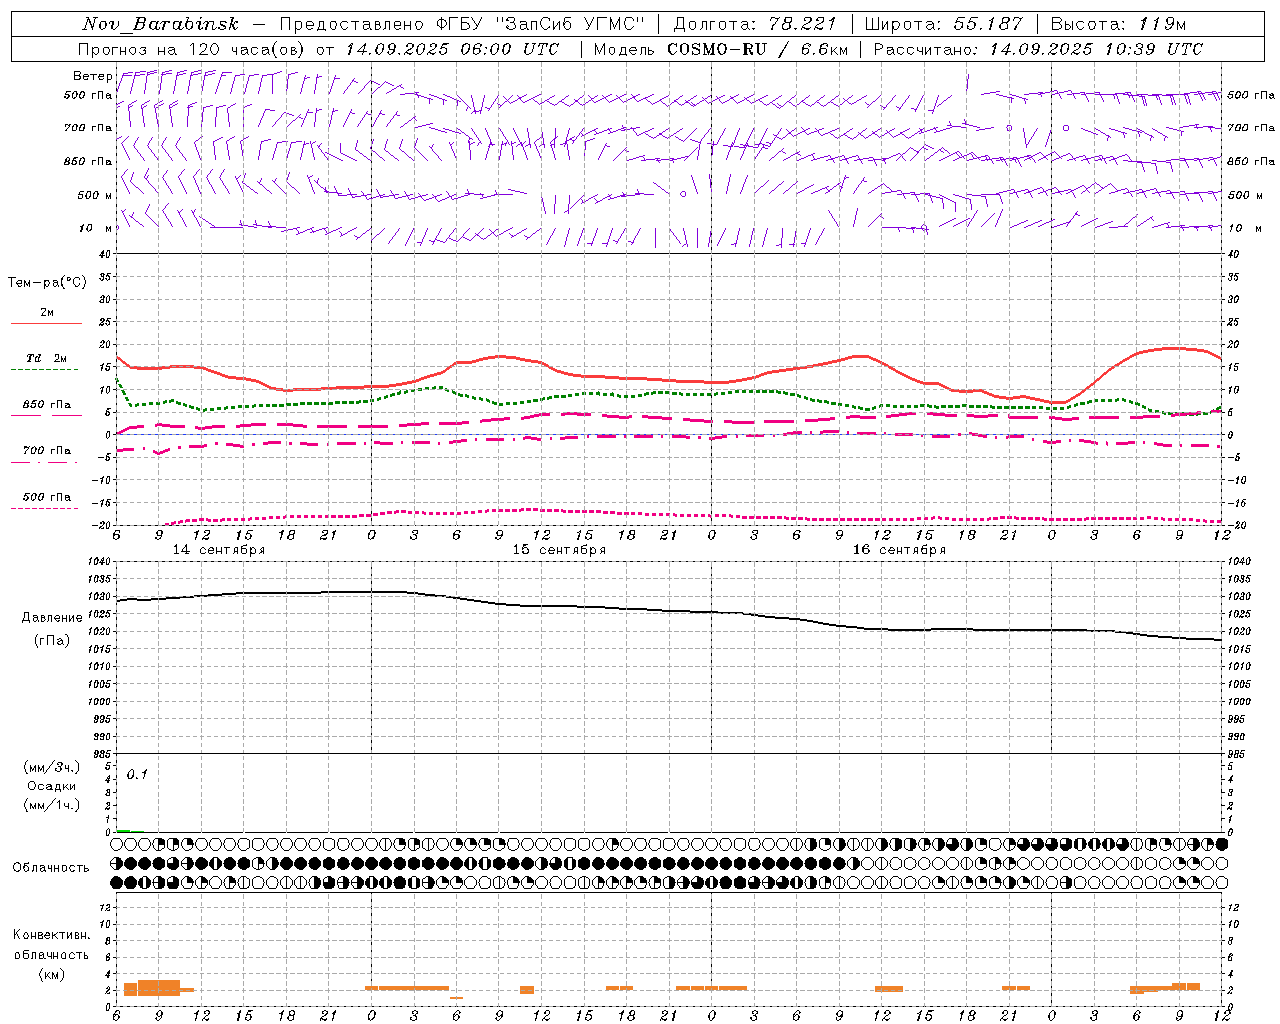The width and height of the screenshot is (1280, 1024).
Task: Click the 16 сентября date label
Action: tap(899, 550)
